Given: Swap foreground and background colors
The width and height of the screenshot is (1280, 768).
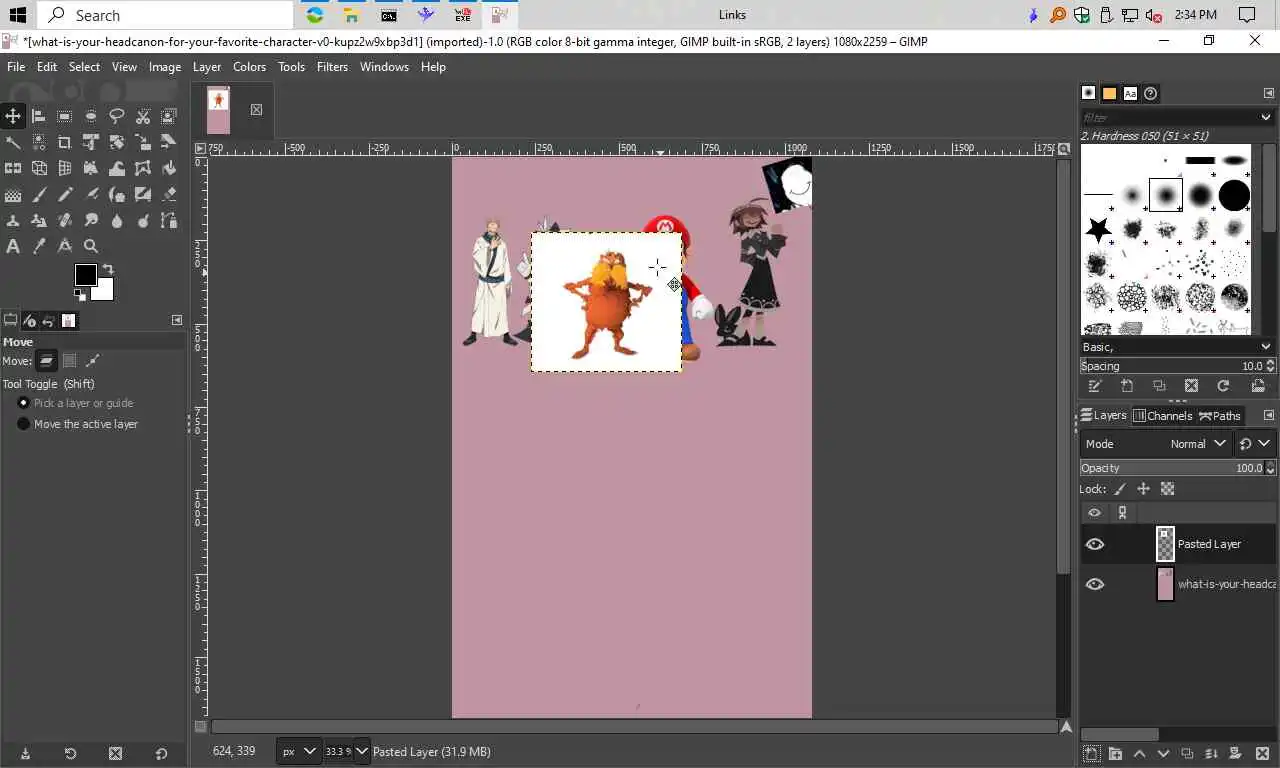Looking at the screenshot, I should 108,269.
